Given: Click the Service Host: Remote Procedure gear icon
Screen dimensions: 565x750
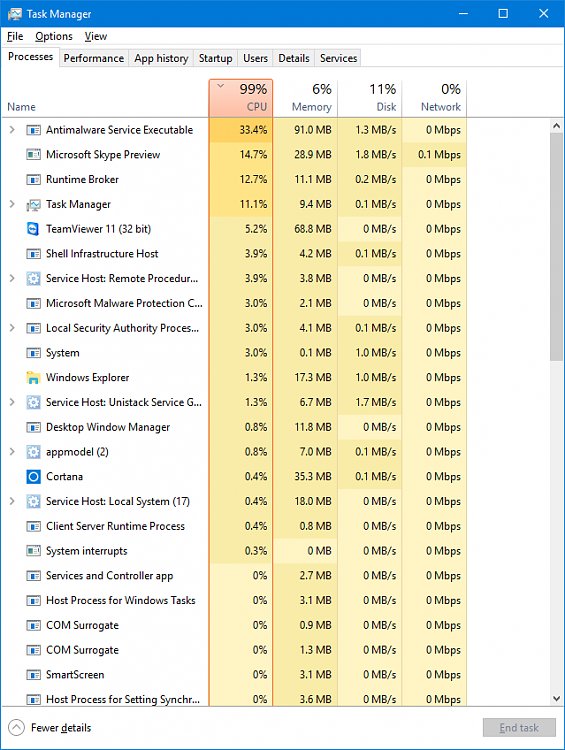Looking at the screenshot, I should click(33, 278).
